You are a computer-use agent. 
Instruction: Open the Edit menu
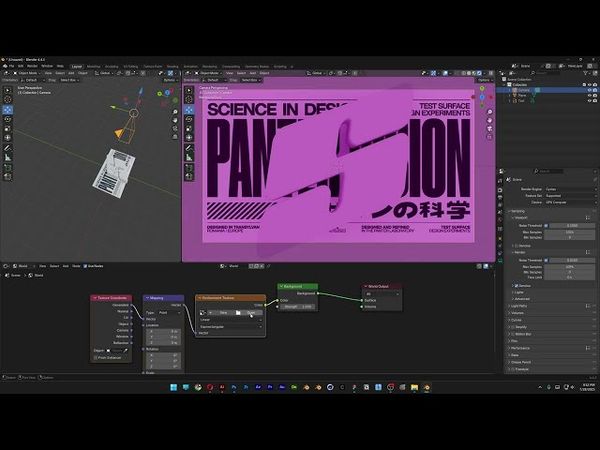pyautogui.click(x=20, y=66)
